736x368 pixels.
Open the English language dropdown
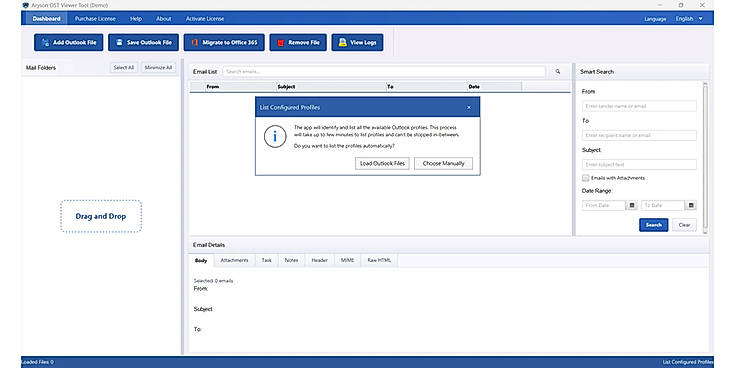click(x=689, y=19)
